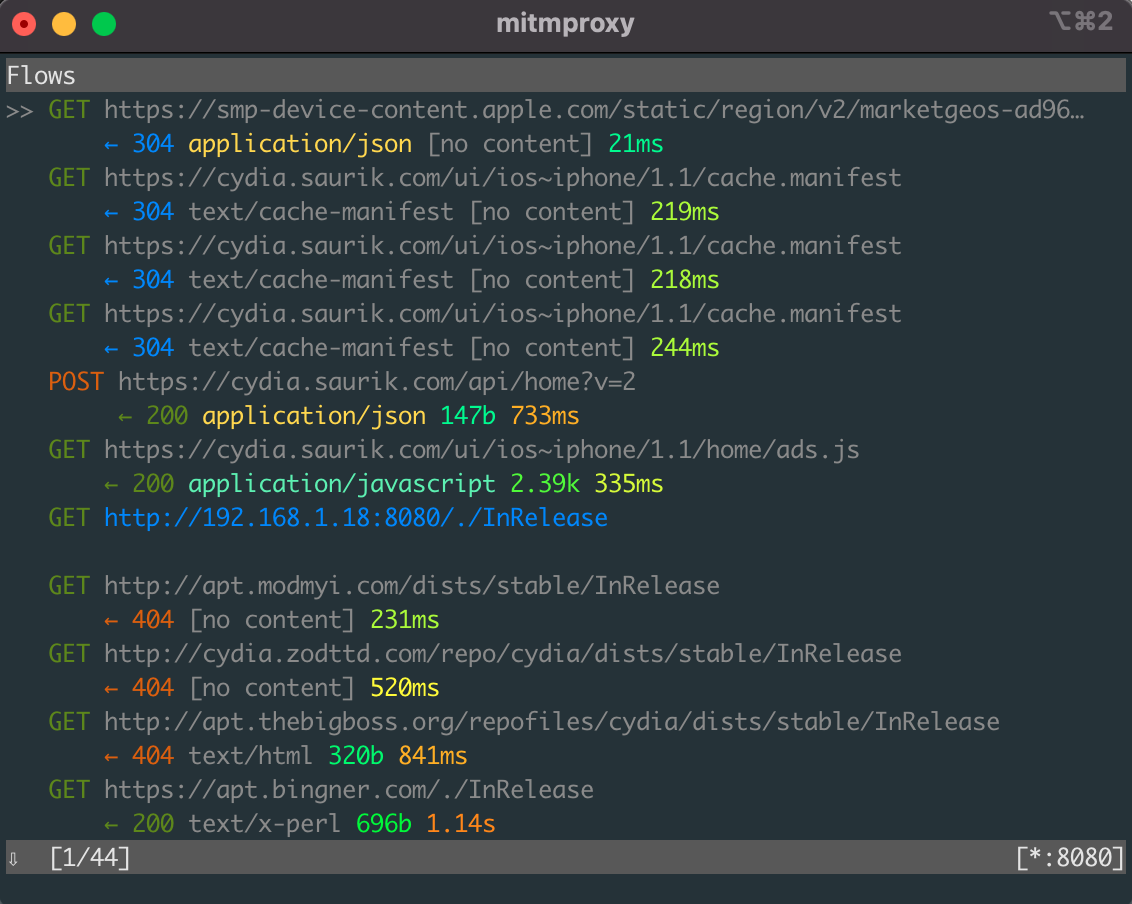Click the [1/44] flow counter
This screenshot has height=904, width=1132.
click(x=90, y=857)
